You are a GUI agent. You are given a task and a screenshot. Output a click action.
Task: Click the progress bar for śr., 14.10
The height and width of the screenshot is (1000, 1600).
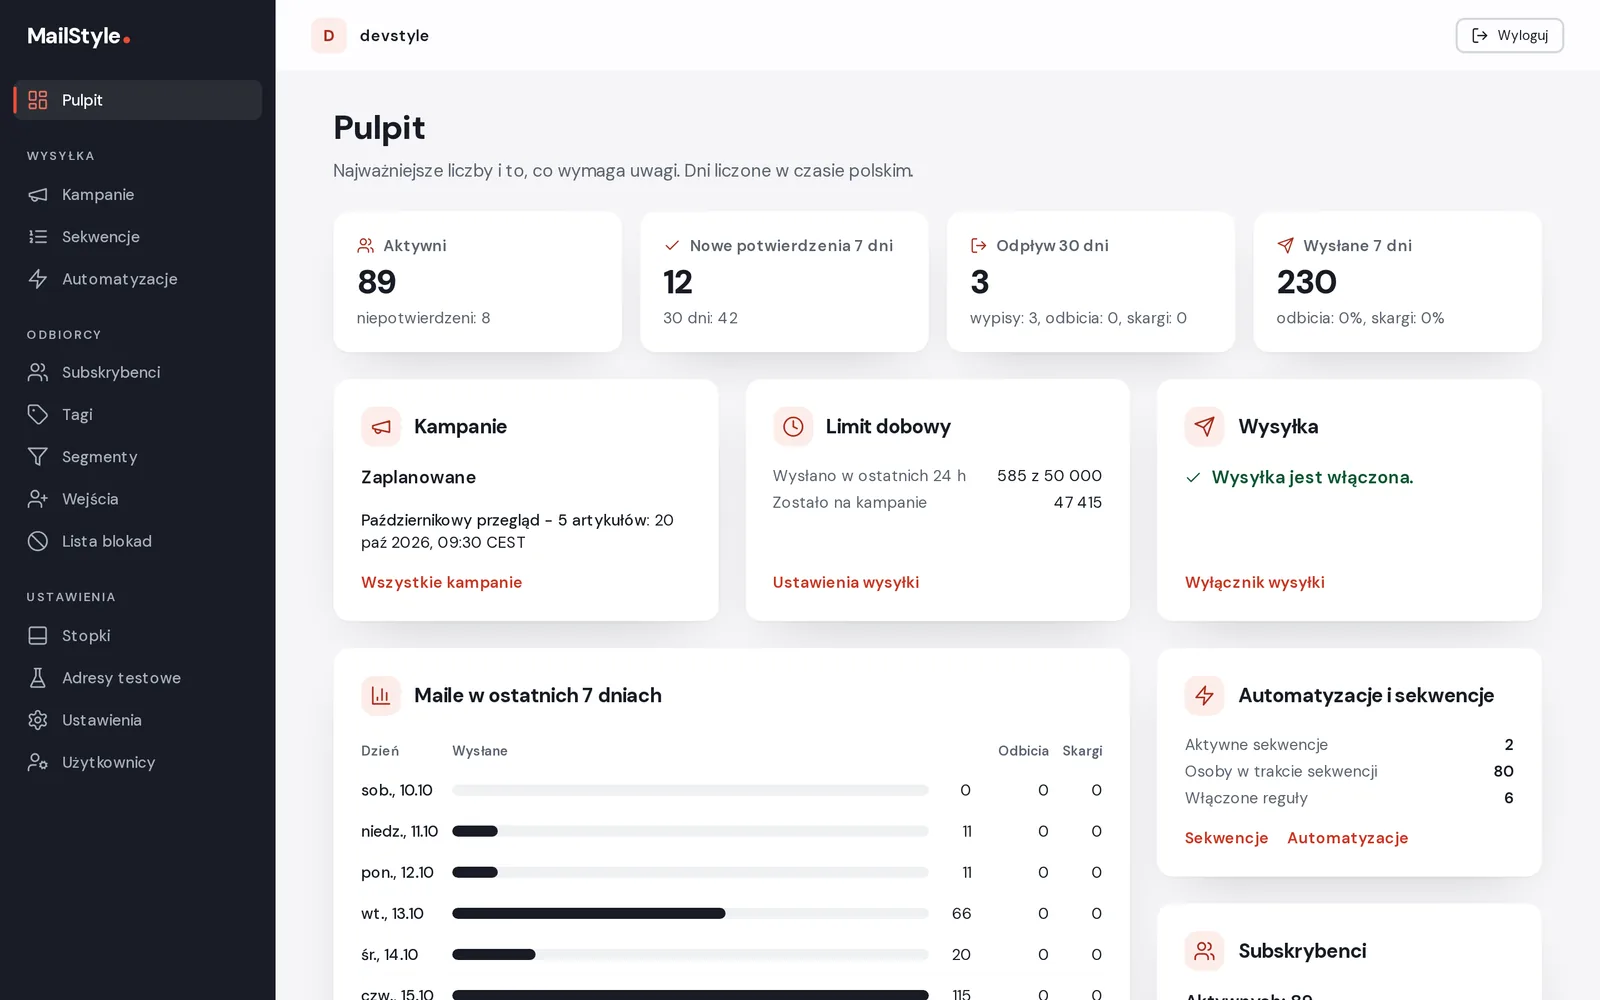690,955
